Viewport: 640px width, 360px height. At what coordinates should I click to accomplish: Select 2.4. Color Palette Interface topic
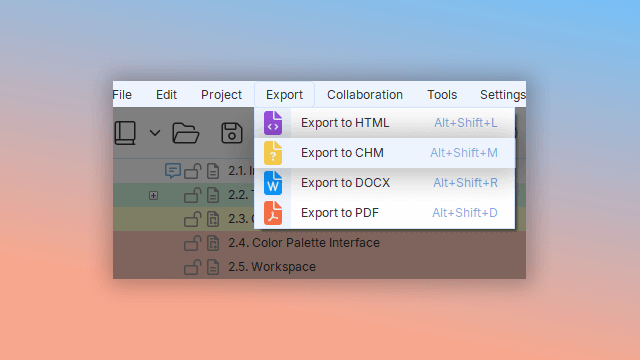(304, 243)
